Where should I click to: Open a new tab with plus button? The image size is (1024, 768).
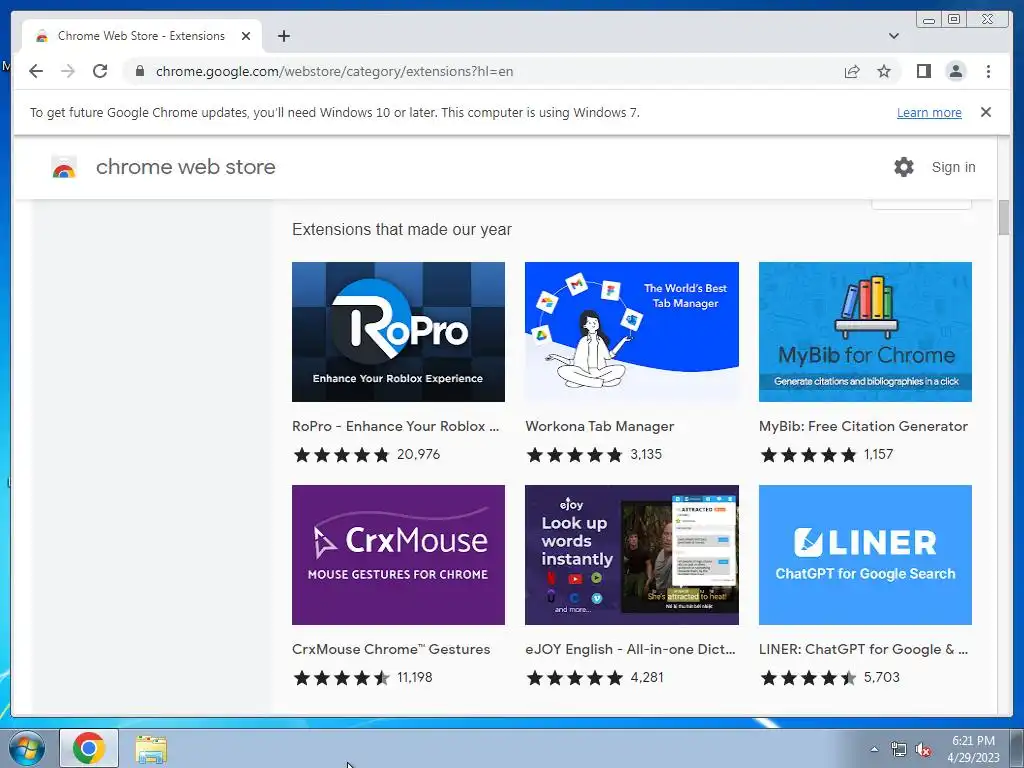(283, 36)
